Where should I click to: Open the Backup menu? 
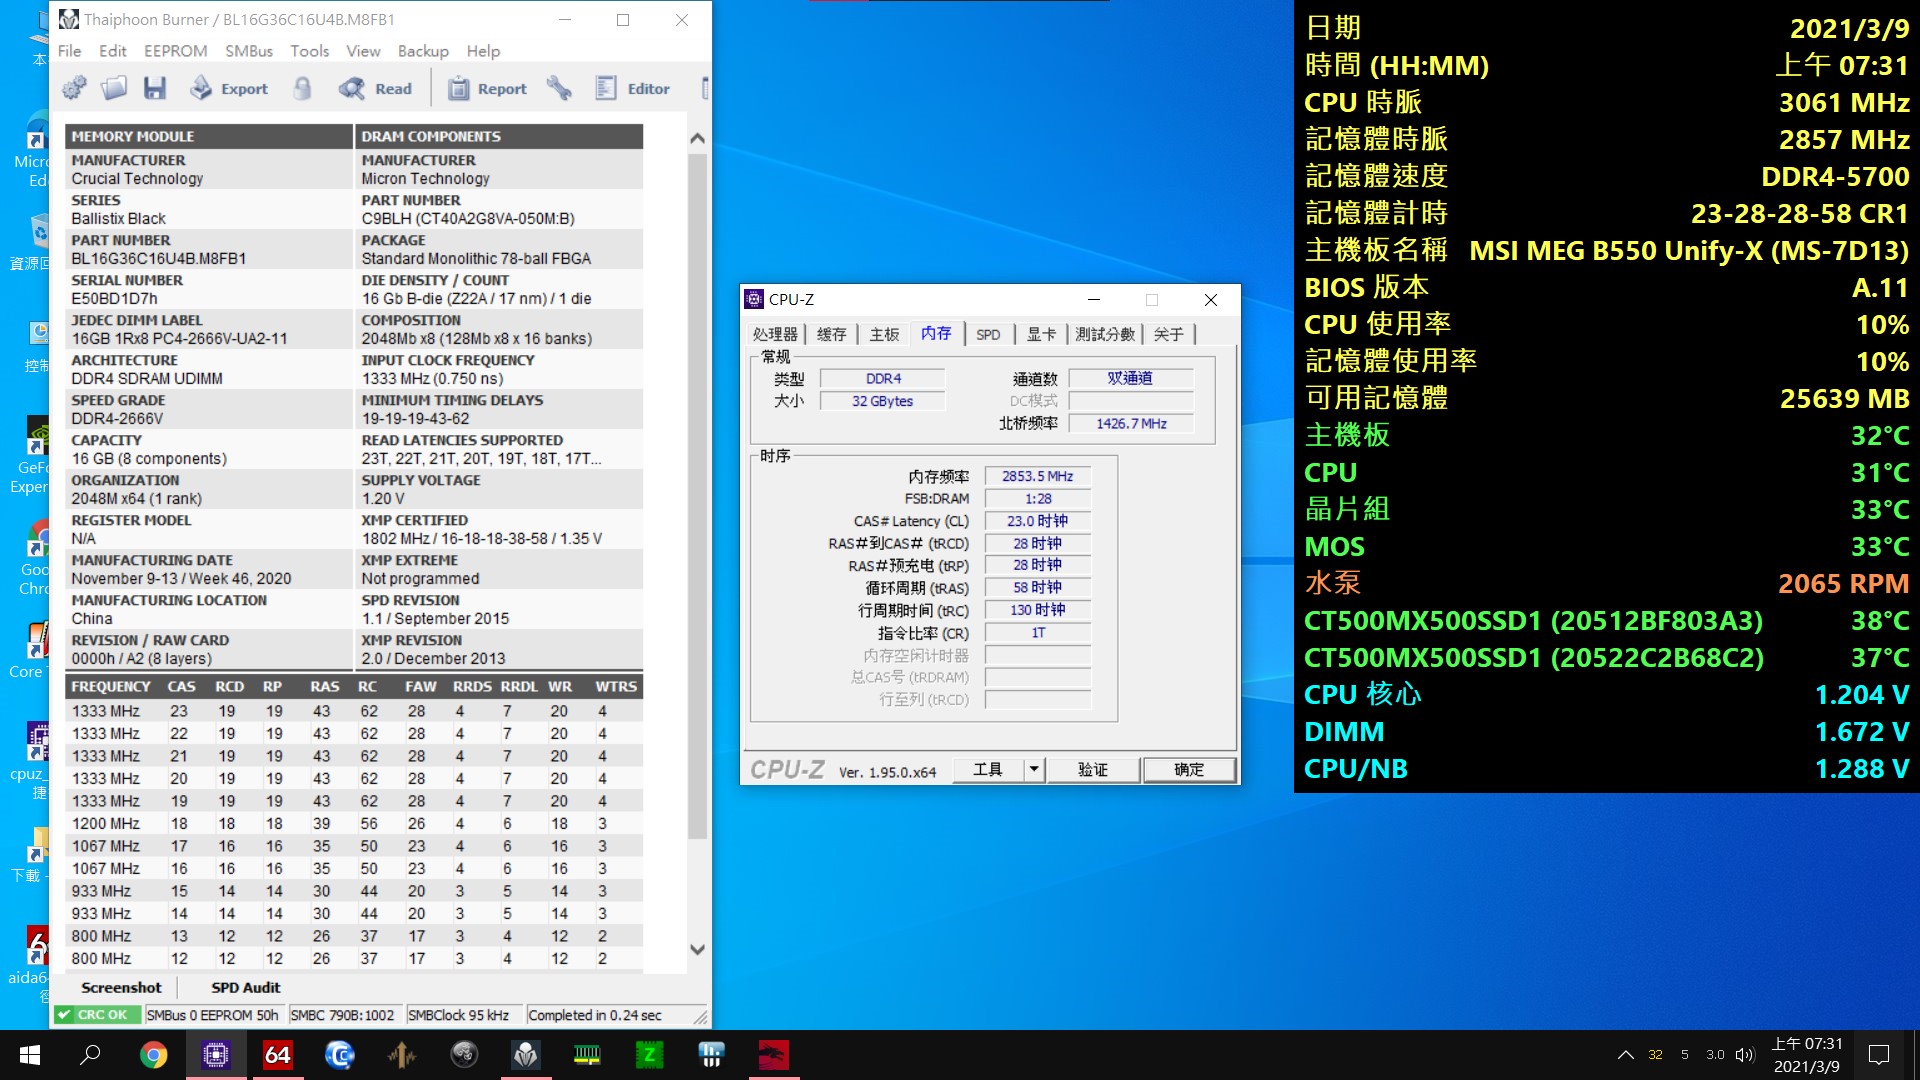423,51
